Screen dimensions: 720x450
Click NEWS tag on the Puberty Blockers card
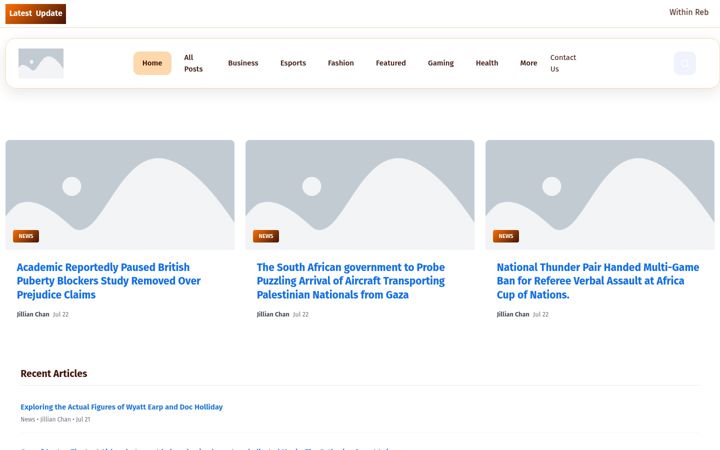(x=26, y=236)
